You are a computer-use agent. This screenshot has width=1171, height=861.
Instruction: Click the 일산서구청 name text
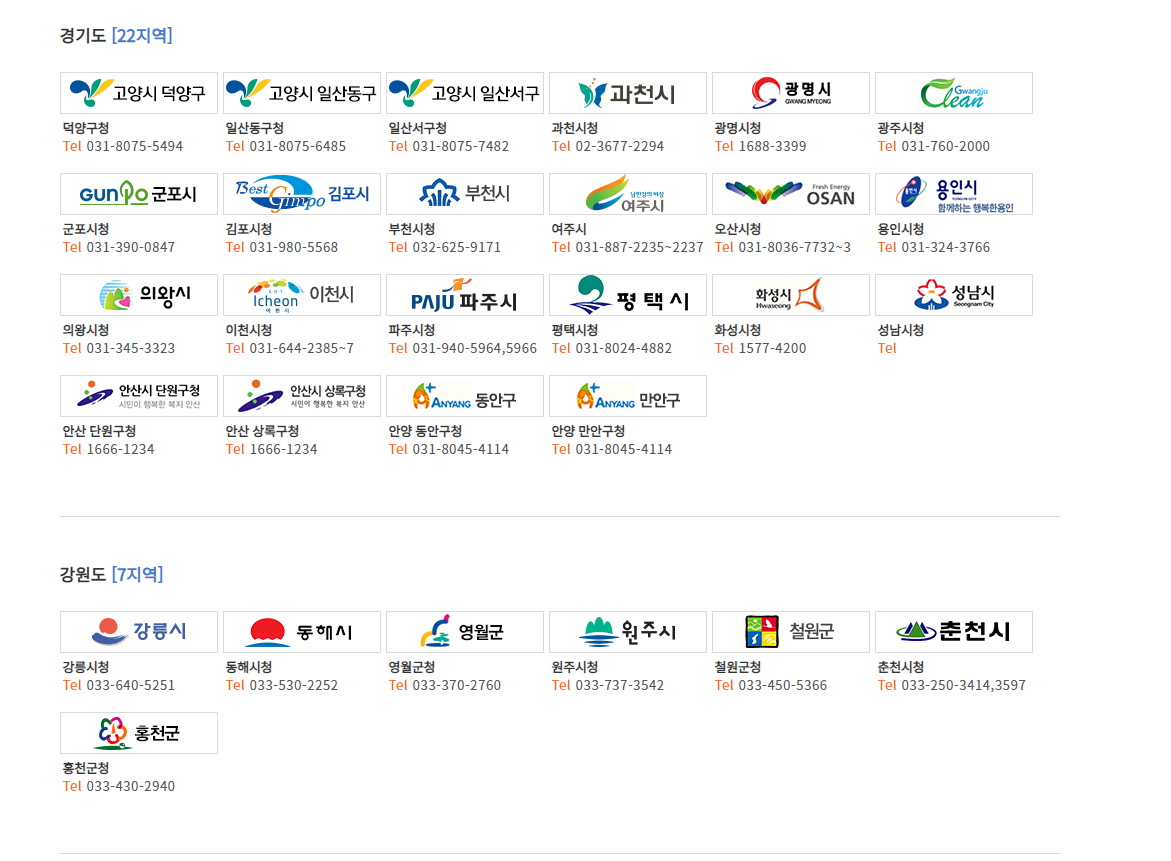[x=417, y=128]
